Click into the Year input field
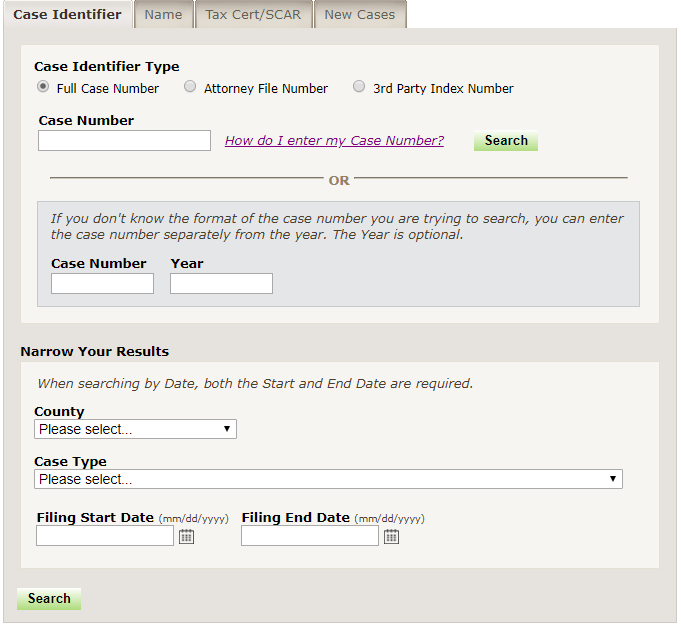 coord(221,284)
